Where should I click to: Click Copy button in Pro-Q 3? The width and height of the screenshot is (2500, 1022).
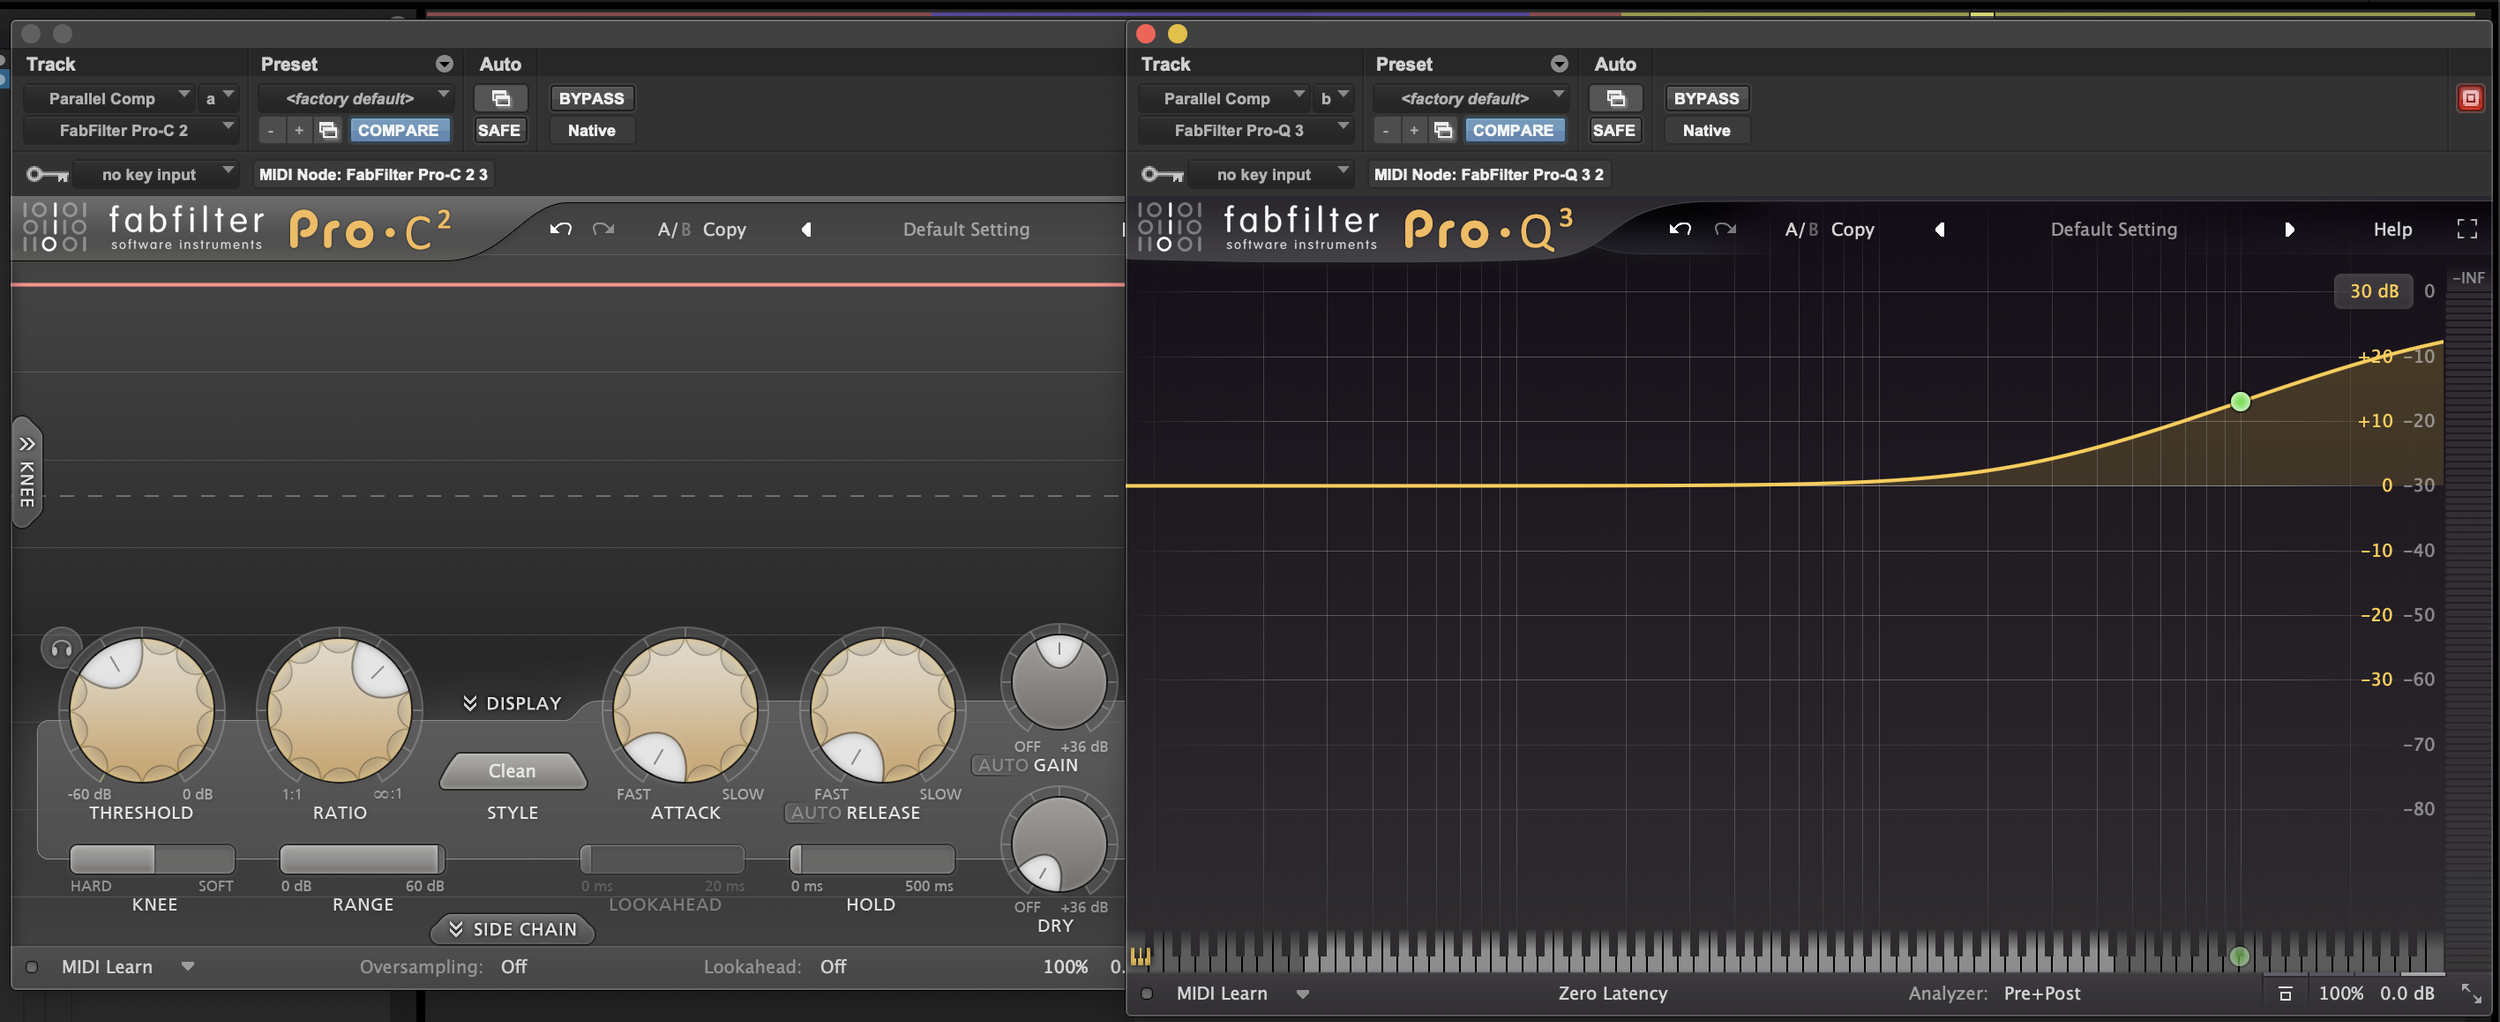1852,229
